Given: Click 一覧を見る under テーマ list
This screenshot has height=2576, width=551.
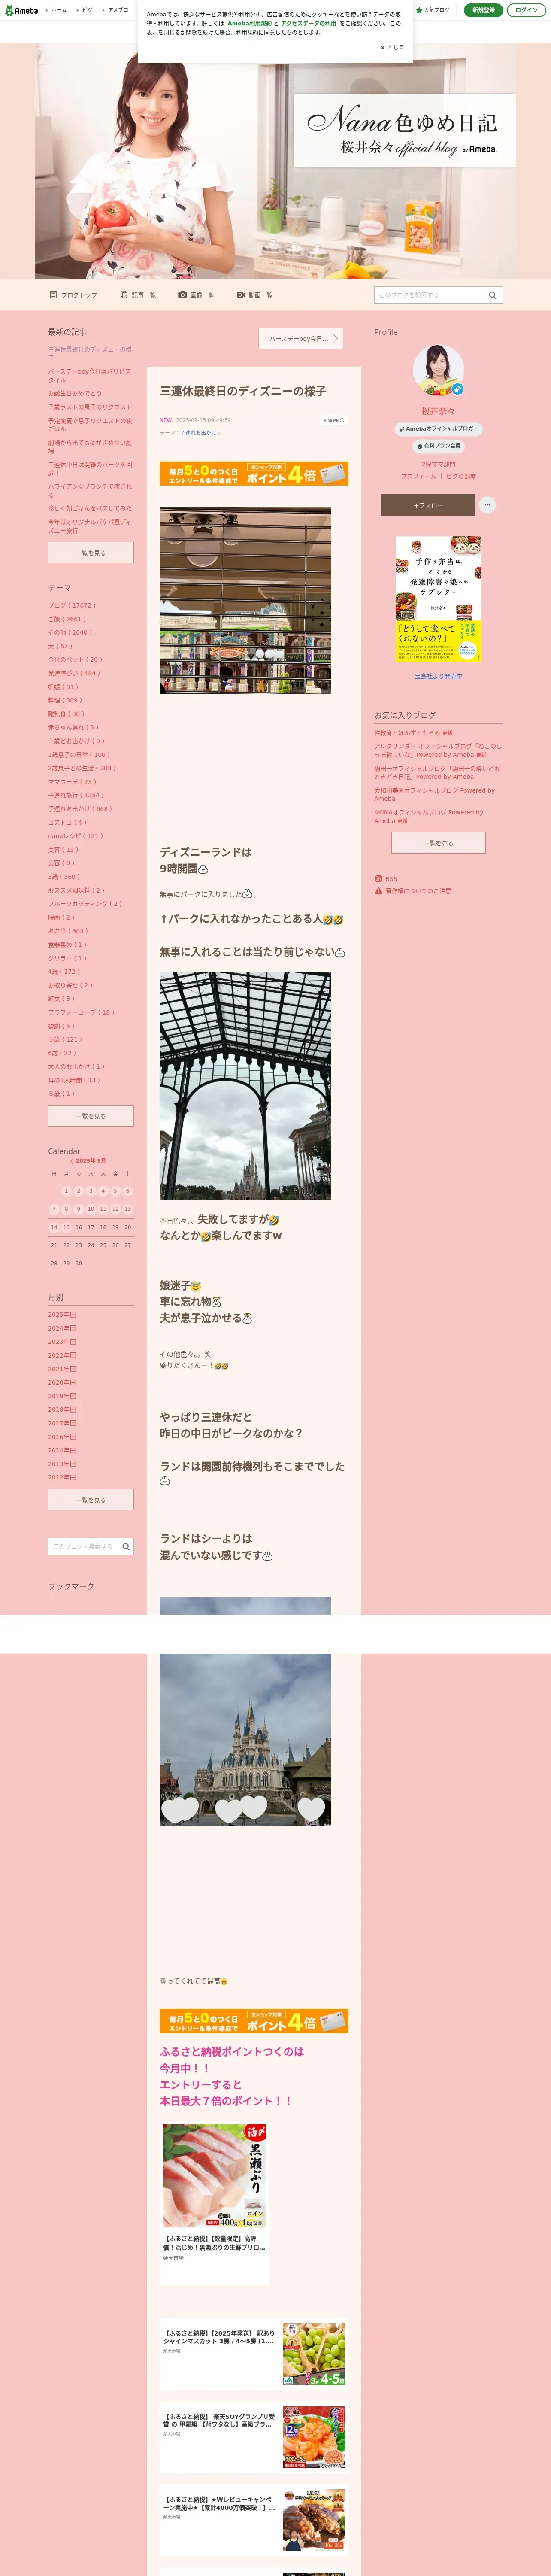Looking at the screenshot, I should [x=91, y=1116].
